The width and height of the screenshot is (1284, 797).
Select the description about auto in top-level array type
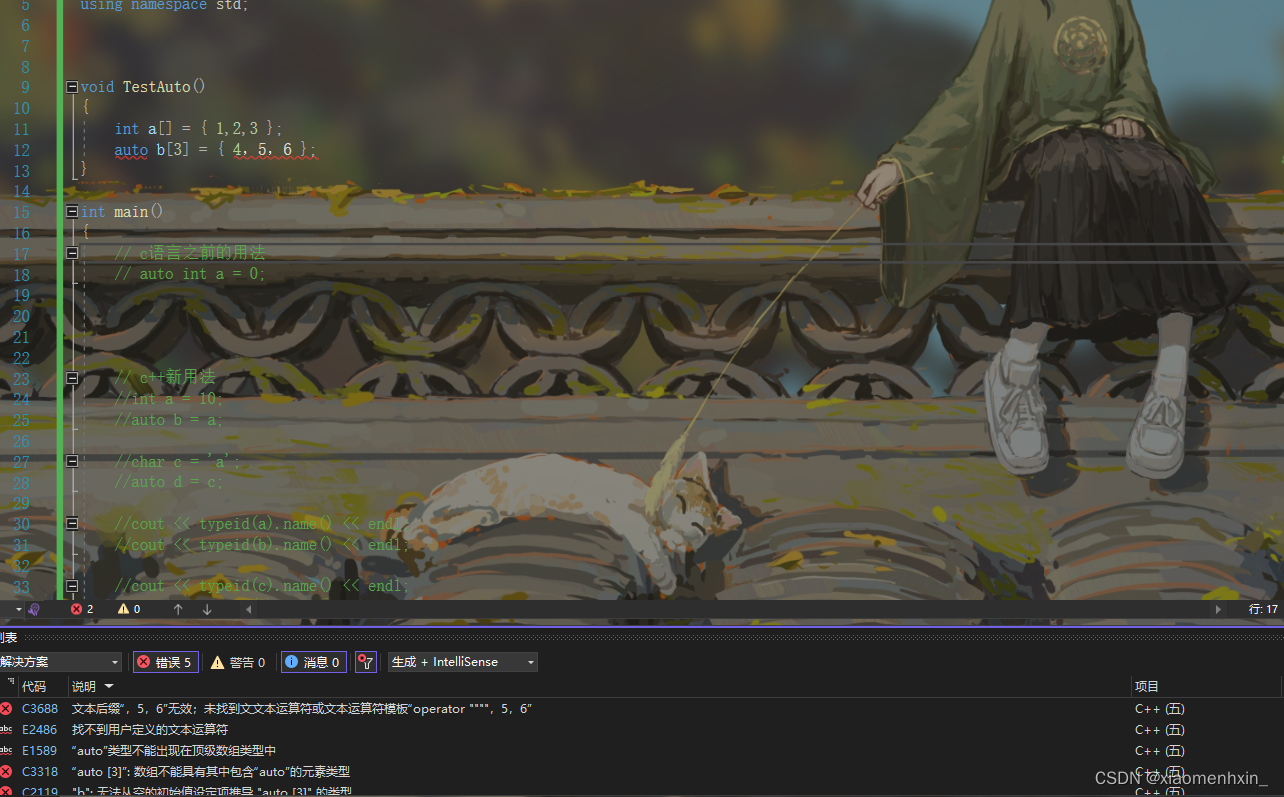(x=174, y=751)
